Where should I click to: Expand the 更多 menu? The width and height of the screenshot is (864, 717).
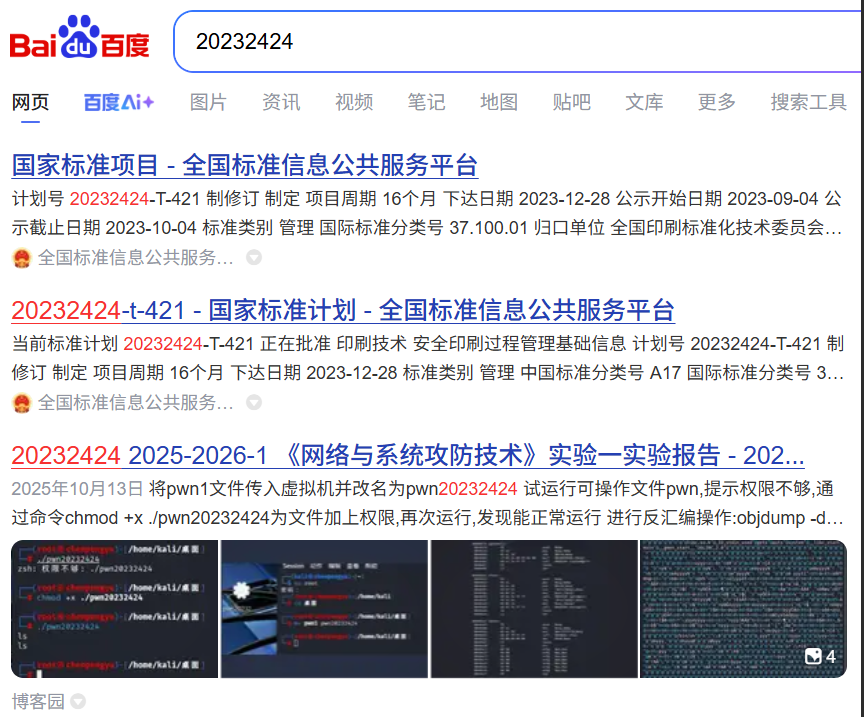(x=717, y=102)
